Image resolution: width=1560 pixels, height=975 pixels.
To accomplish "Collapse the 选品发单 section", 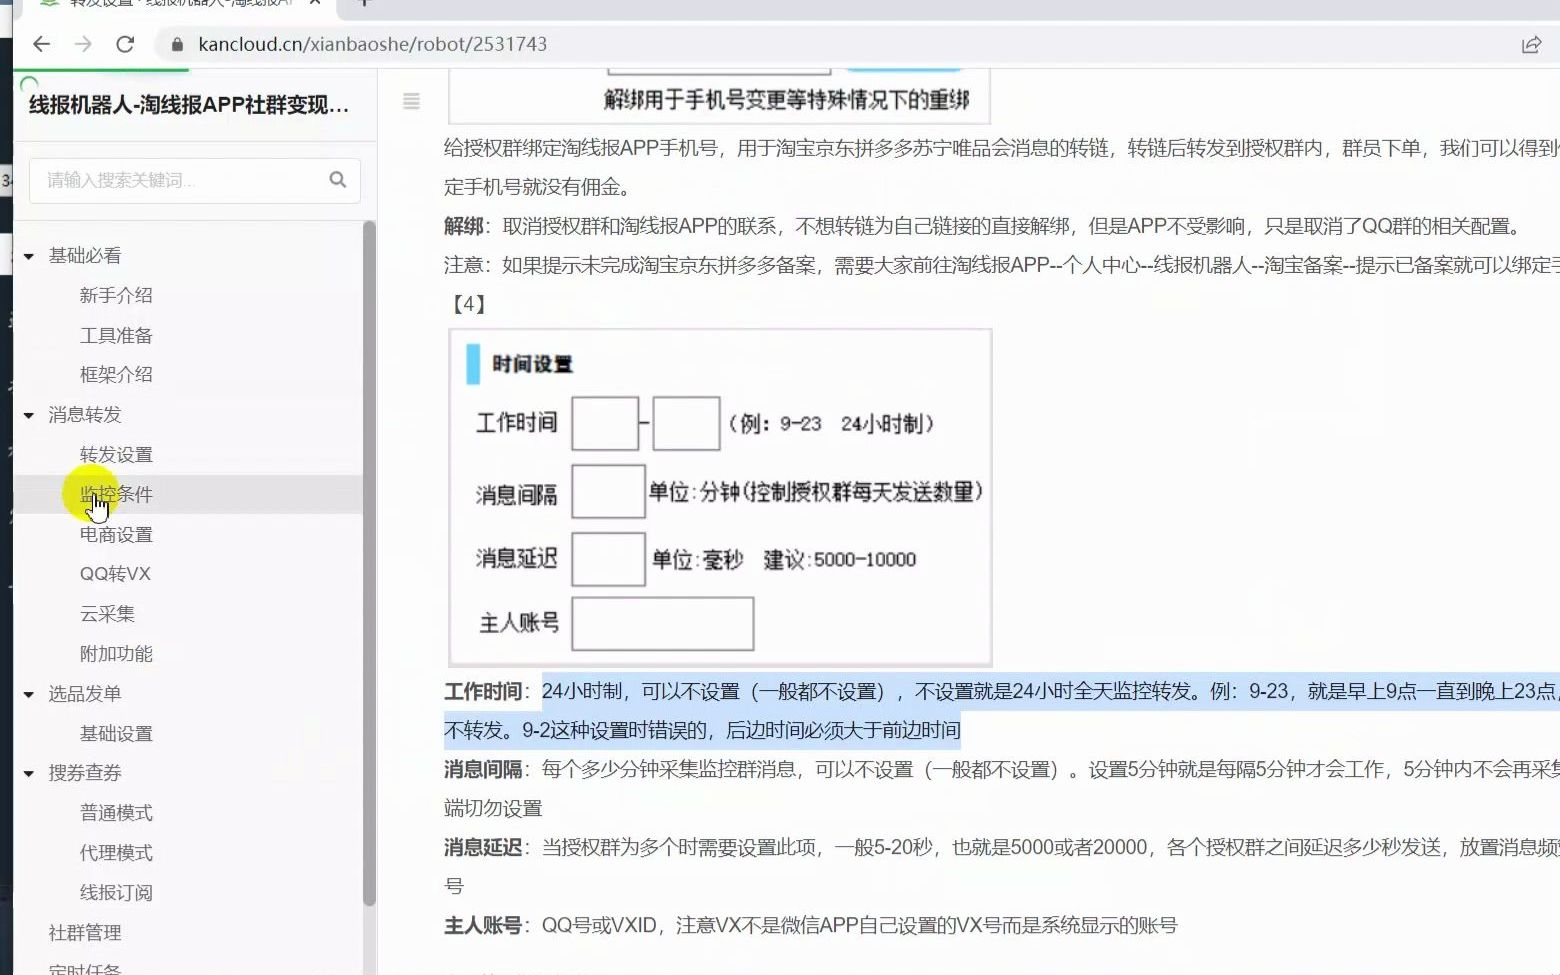I will [x=29, y=694].
